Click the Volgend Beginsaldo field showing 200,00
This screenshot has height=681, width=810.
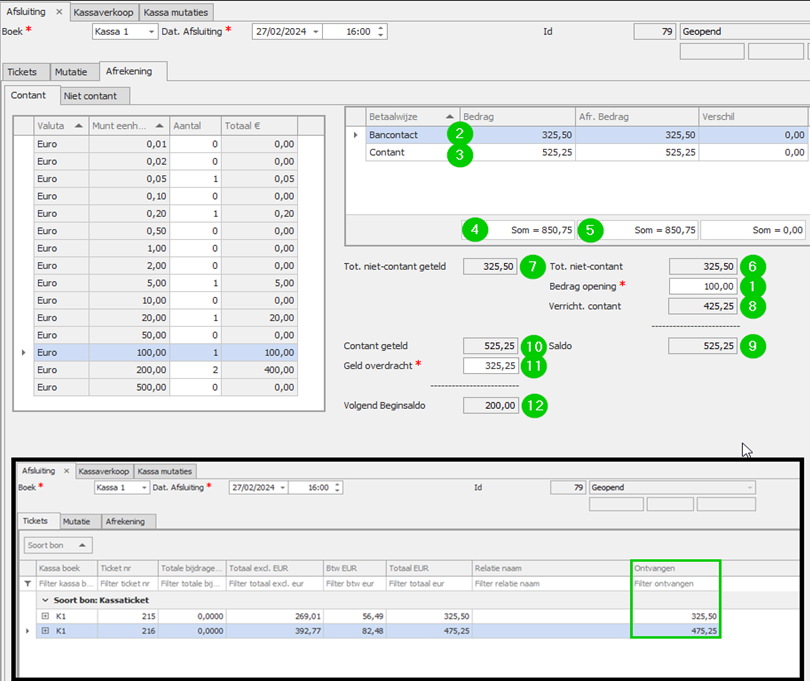coord(491,406)
